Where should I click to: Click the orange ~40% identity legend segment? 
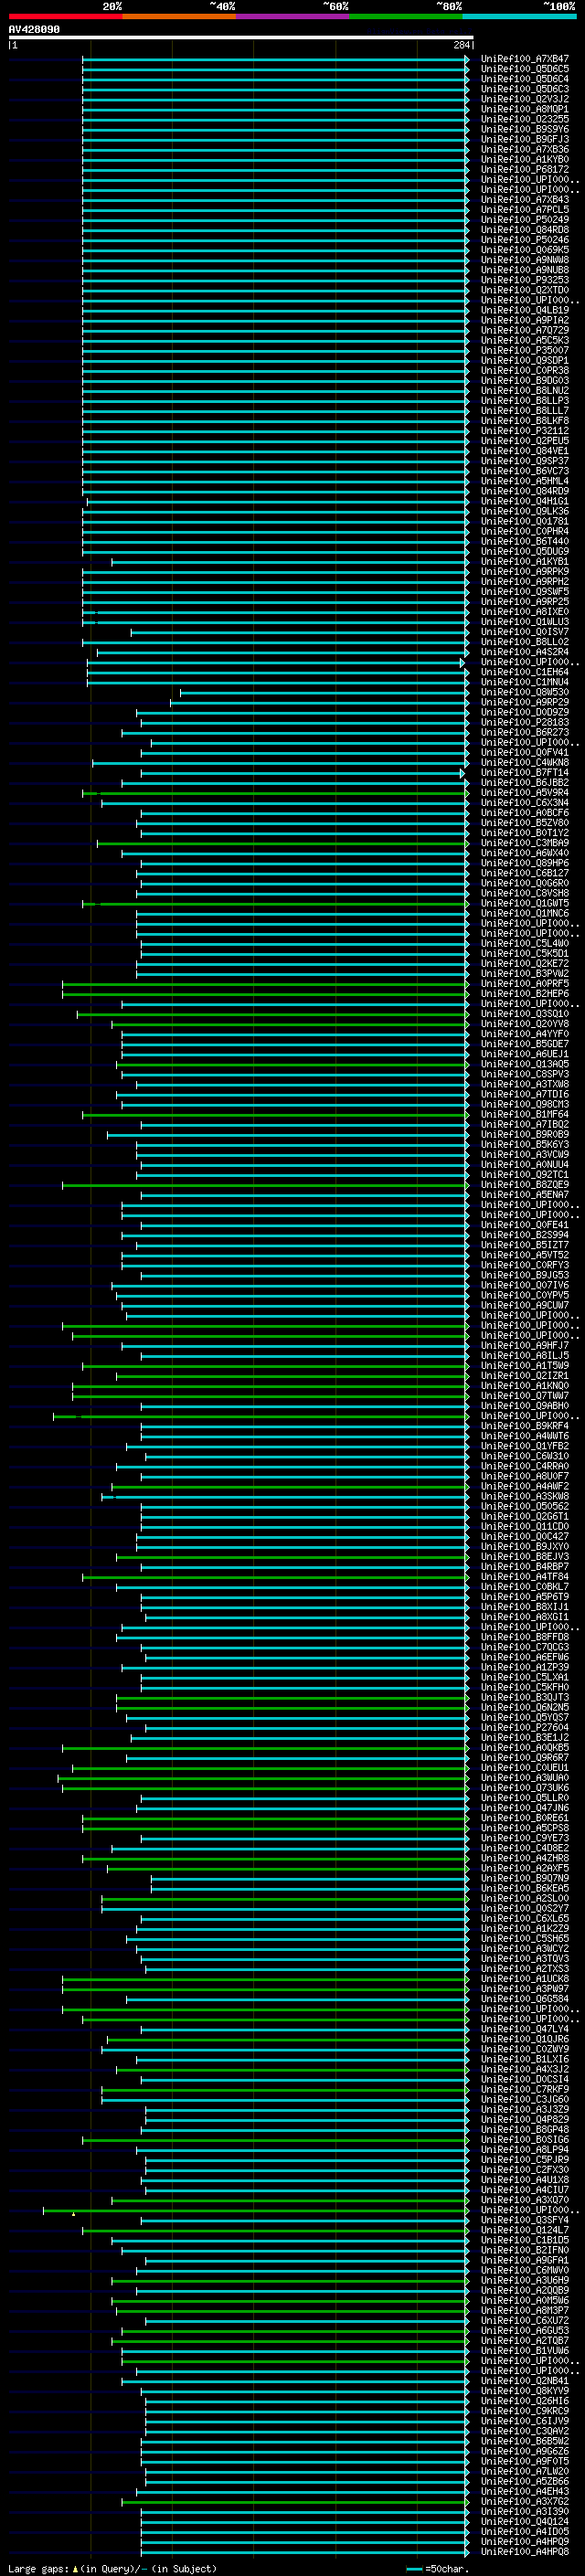pyautogui.click(x=179, y=16)
